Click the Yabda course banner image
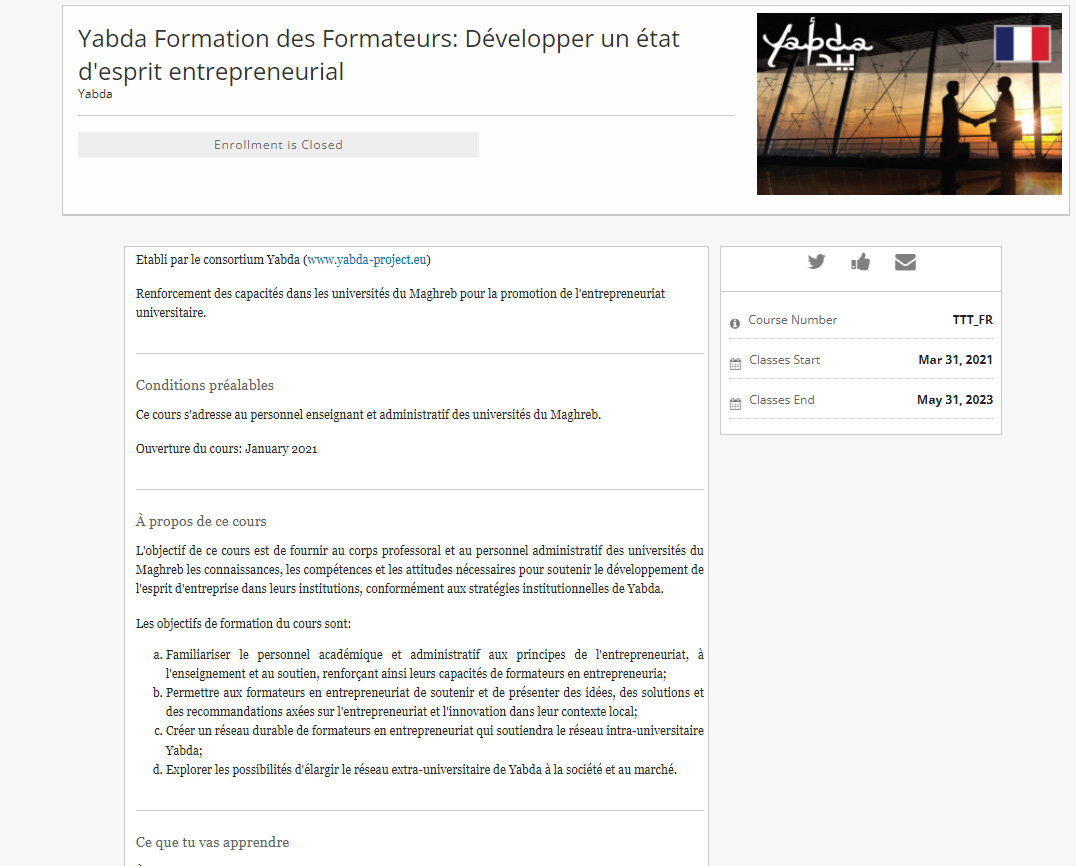Image resolution: width=1076 pixels, height=866 pixels. click(x=909, y=104)
